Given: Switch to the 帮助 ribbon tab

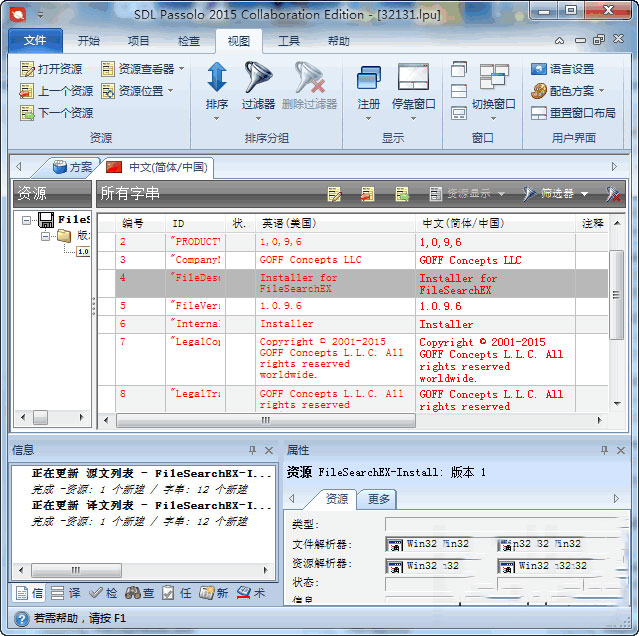Looking at the screenshot, I should [339, 41].
